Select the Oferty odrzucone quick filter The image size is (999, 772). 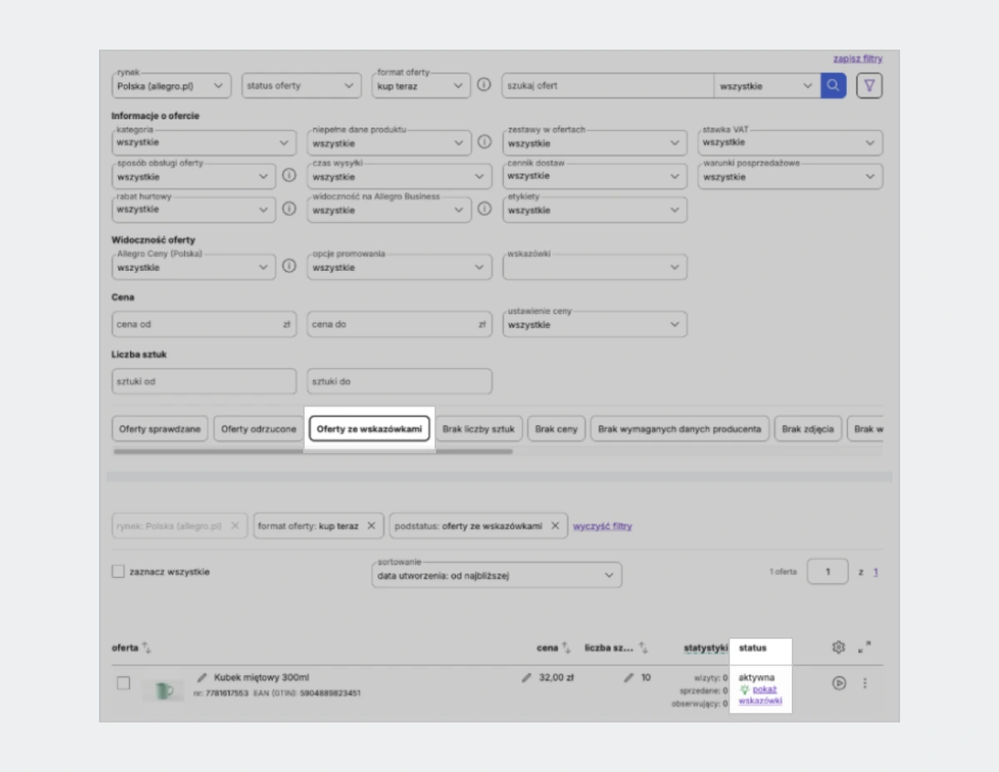[x=259, y=429]
